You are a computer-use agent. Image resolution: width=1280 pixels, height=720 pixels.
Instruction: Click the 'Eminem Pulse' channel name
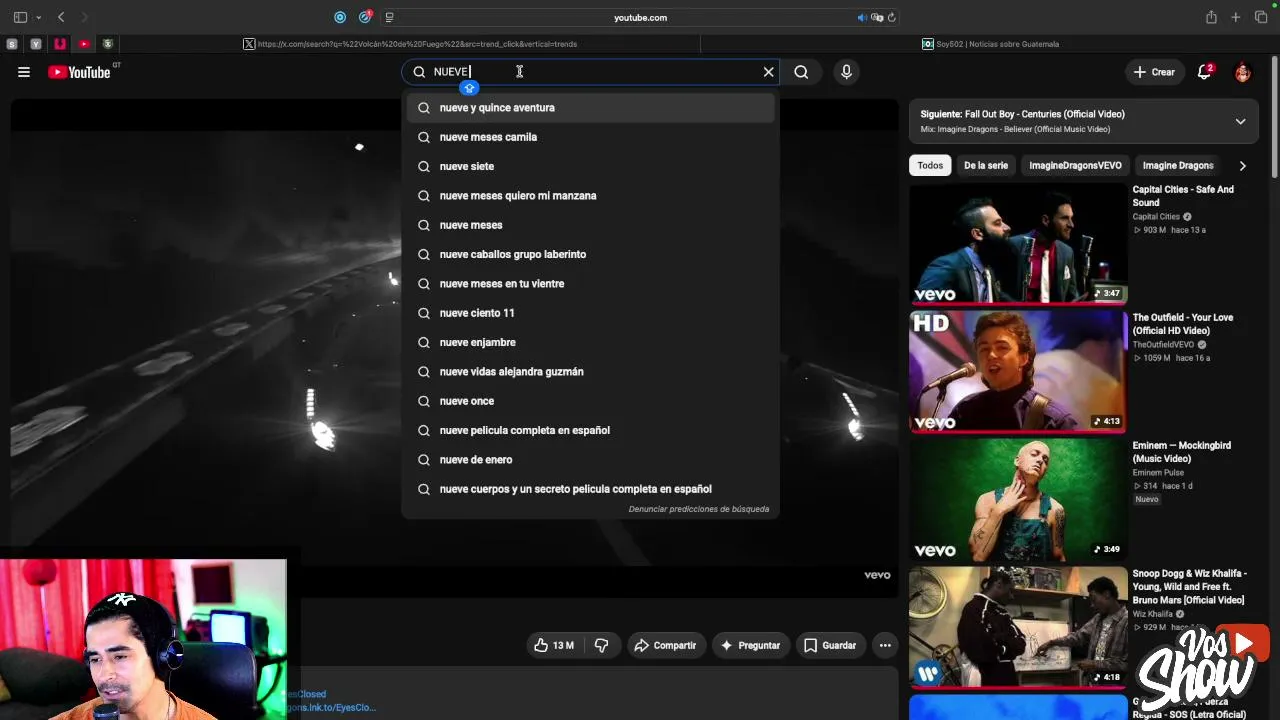click(x=1158, y=473)
